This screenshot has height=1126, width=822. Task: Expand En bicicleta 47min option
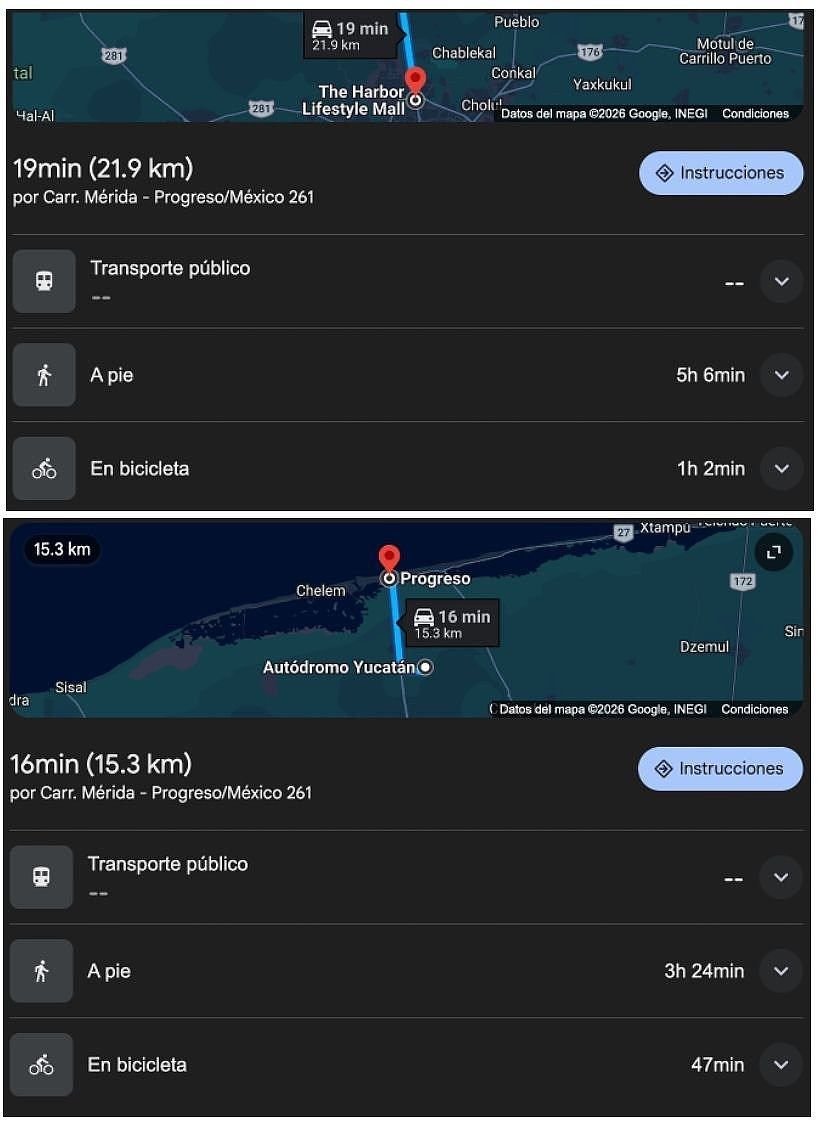(x=780, y=1065)
